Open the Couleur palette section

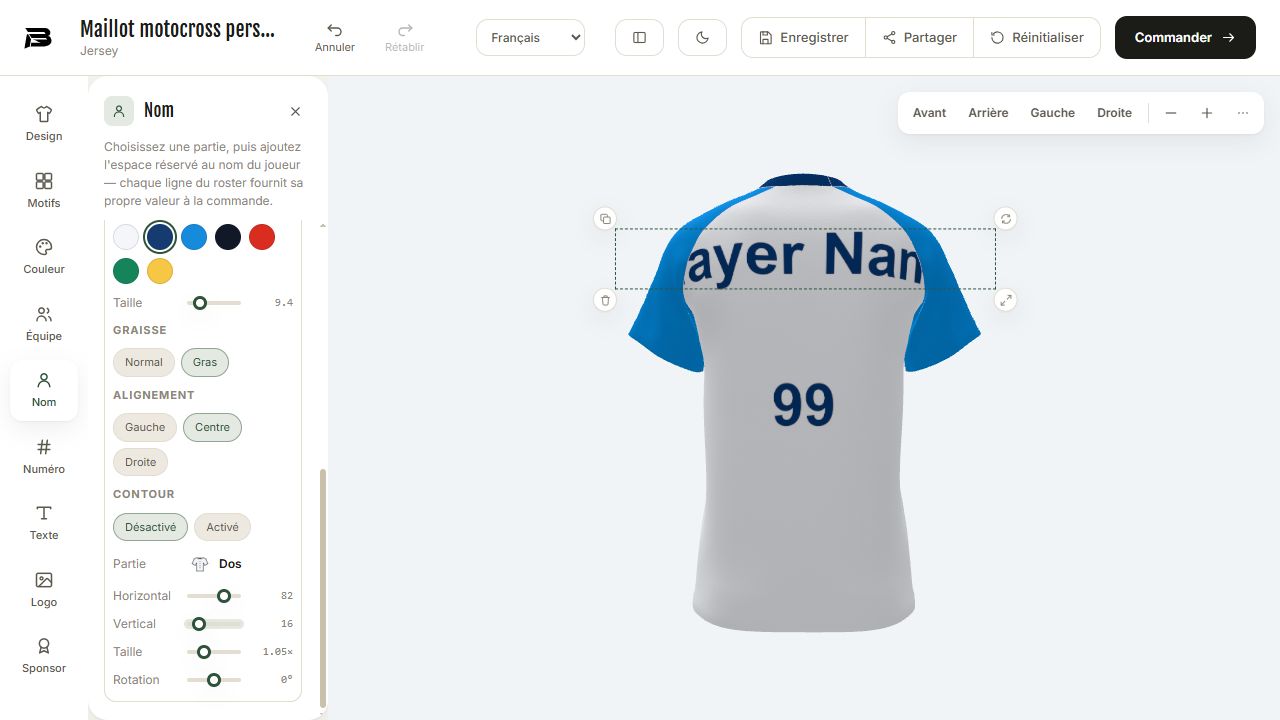44,257
